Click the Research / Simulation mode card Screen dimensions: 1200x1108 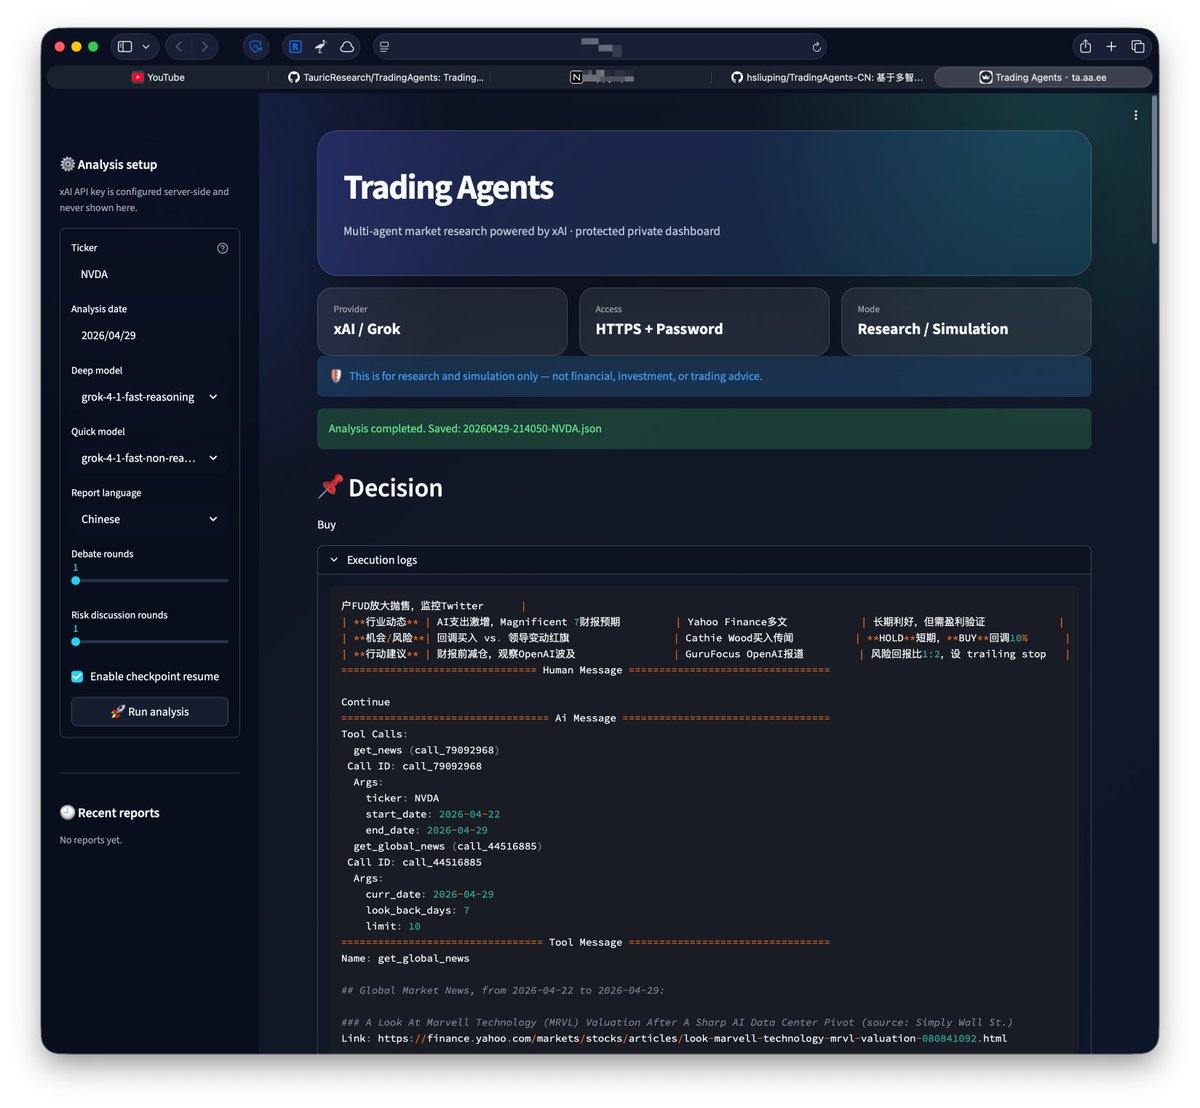coord(966,321)
